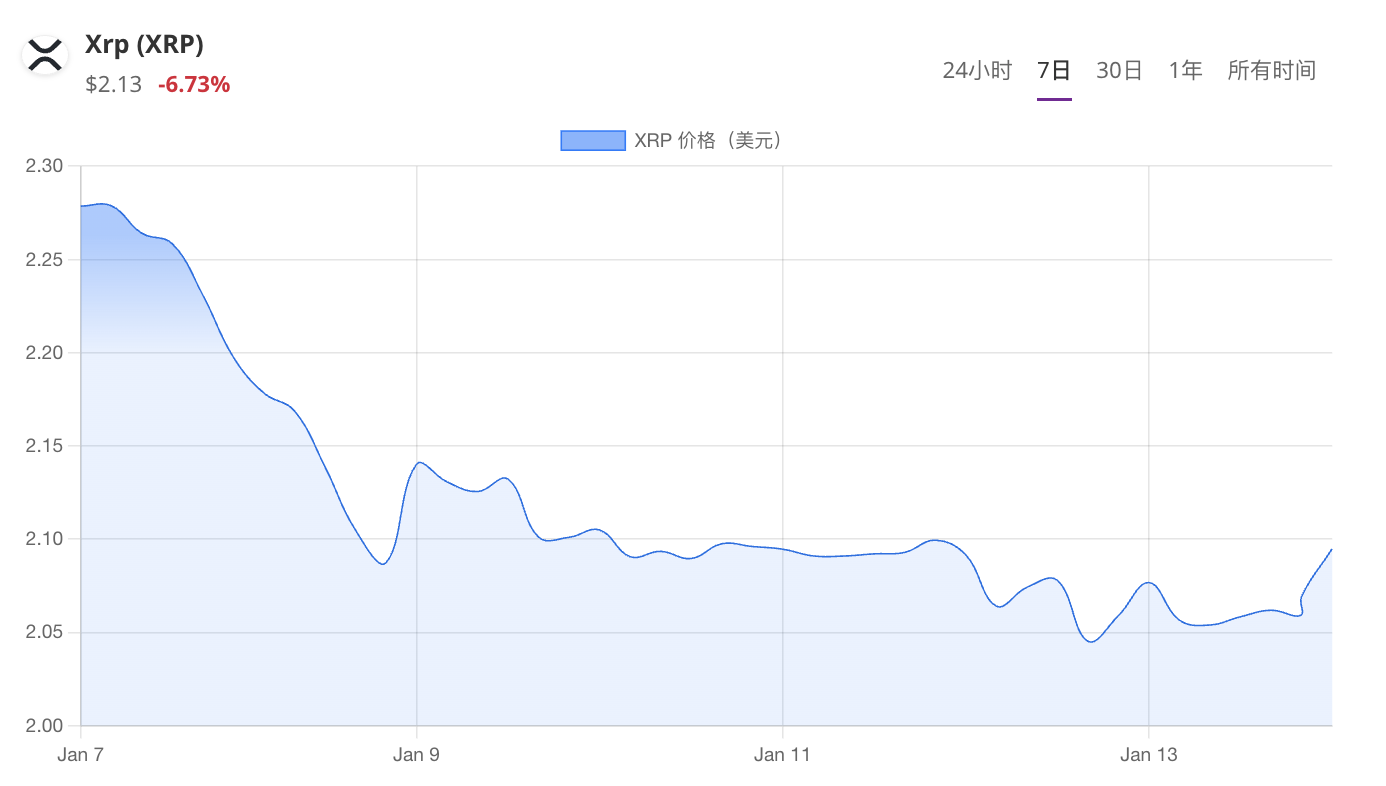Click the lowest dip before Jan 13

pyautogui.click(x=1090, y=642)
